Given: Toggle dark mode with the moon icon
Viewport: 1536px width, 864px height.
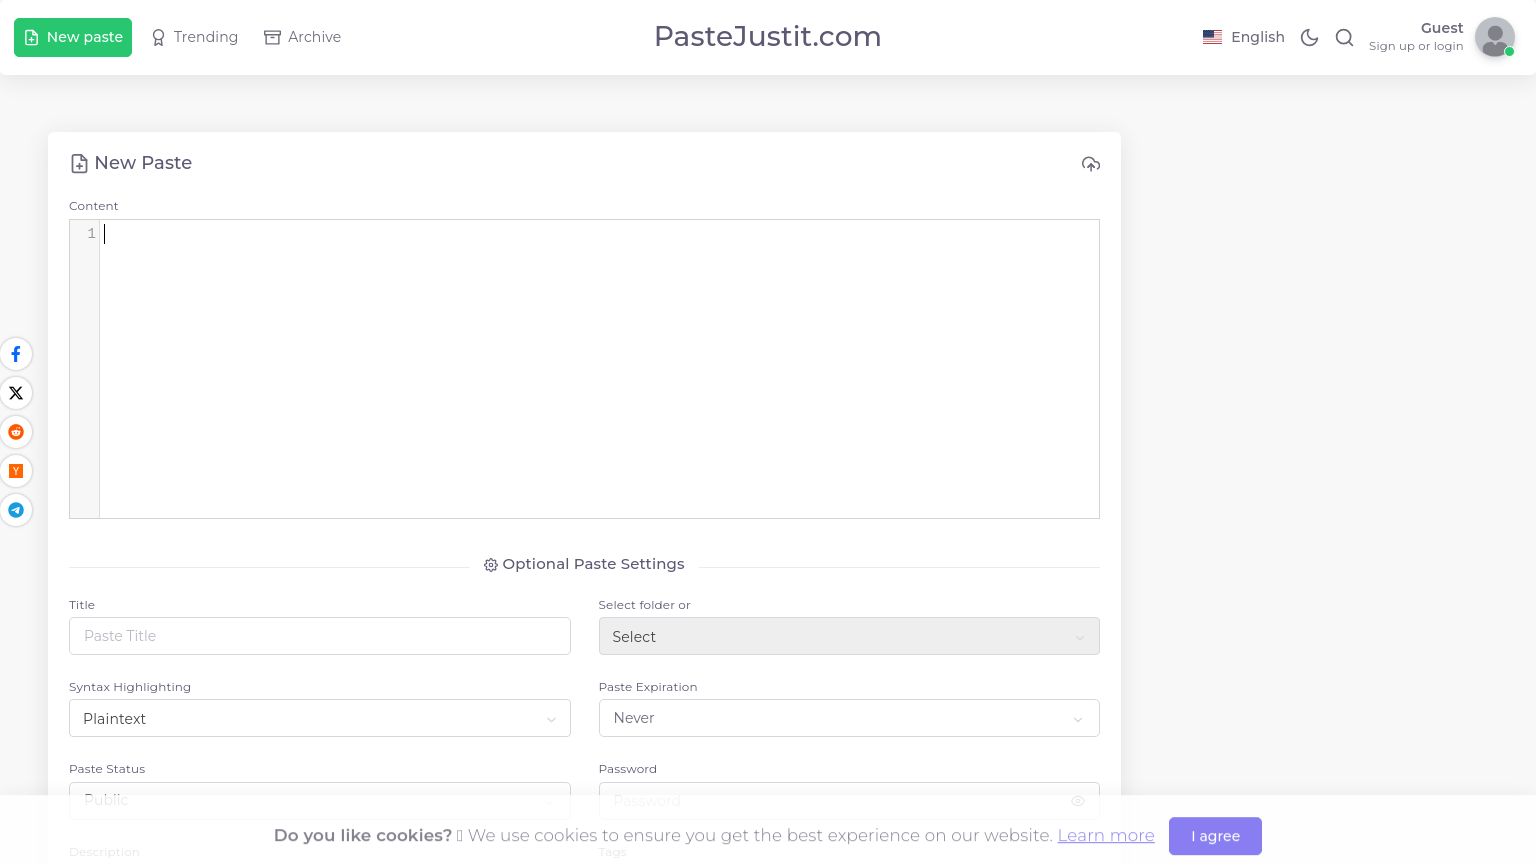Looking at the screenshot, I should tap(1310, 37).
